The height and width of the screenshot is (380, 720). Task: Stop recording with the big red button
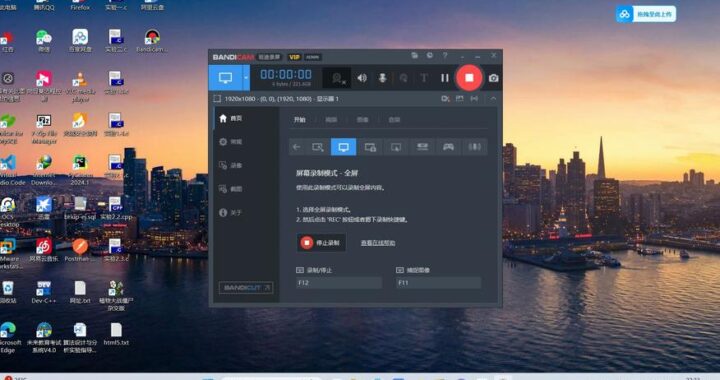coord(469,78)
